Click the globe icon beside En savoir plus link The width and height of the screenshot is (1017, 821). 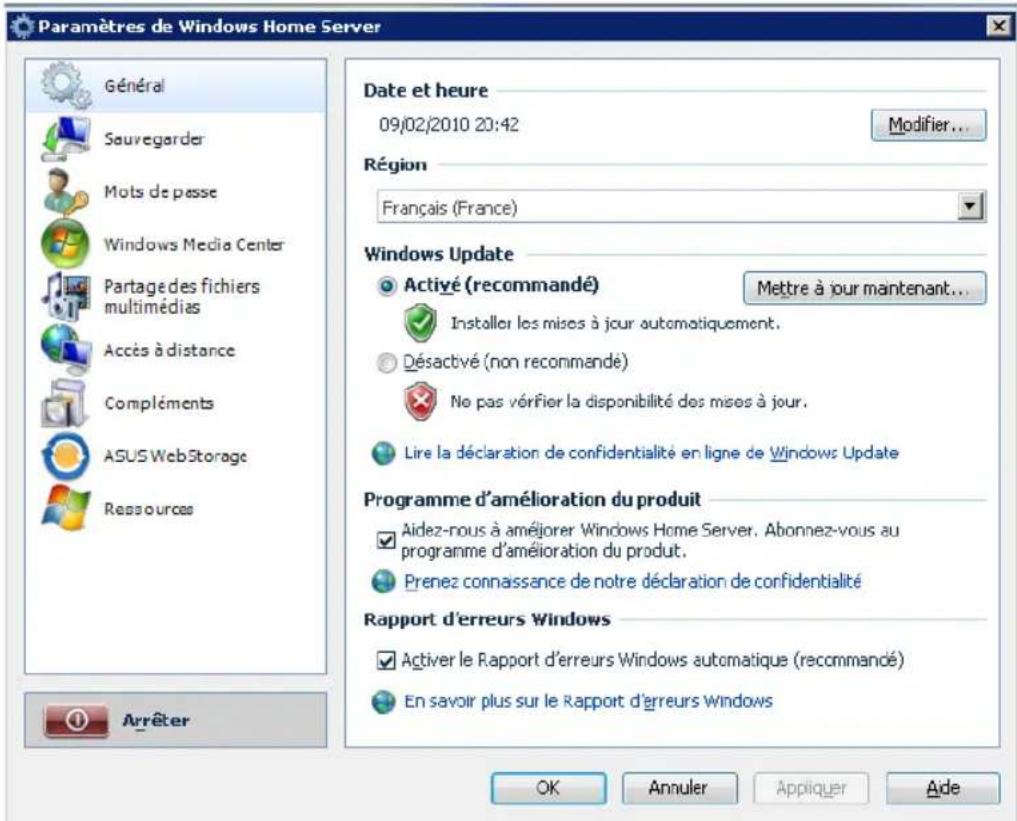pyautogui.click(x=383, y=702)
